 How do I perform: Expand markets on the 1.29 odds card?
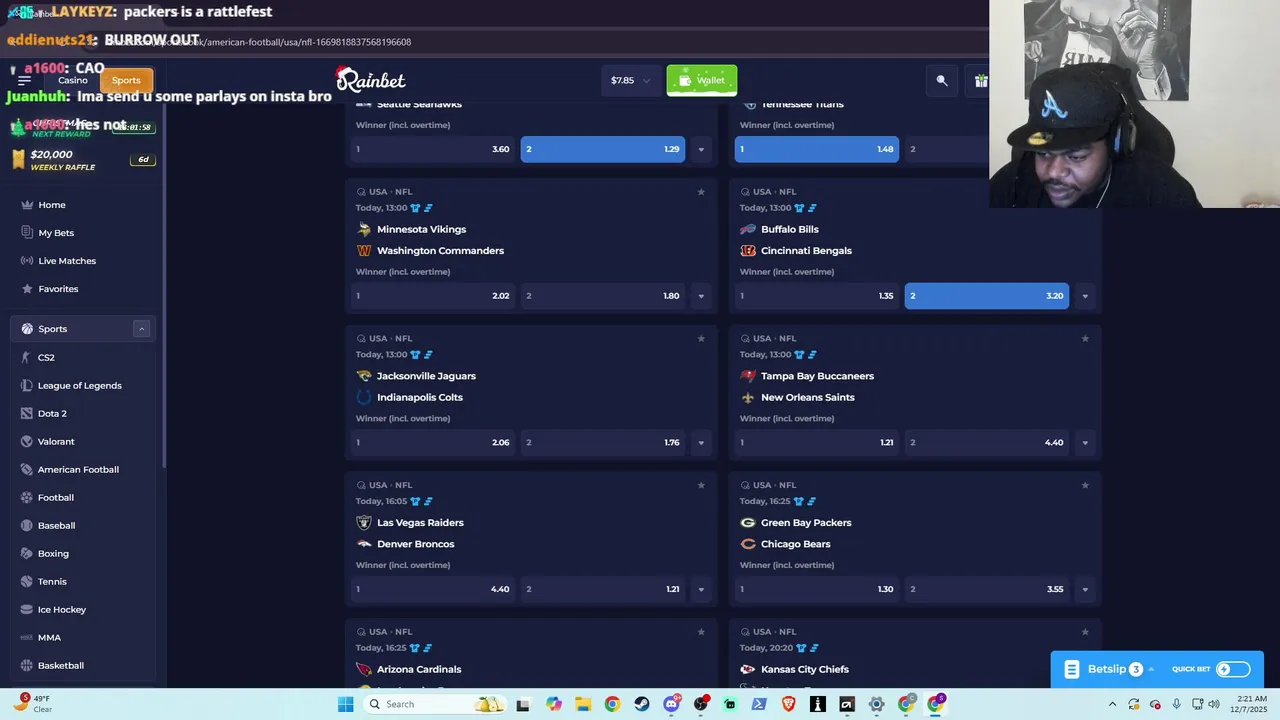[x=701, y=149]
